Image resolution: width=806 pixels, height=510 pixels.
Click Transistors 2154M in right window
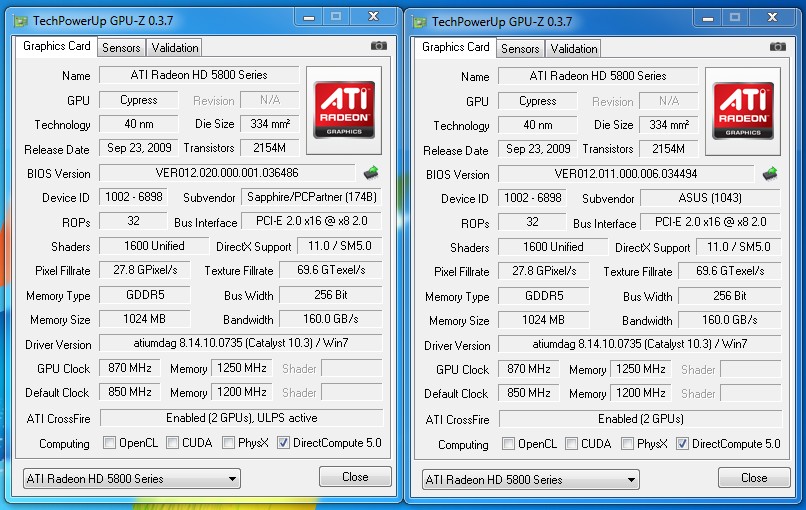(x=668, y=149)
